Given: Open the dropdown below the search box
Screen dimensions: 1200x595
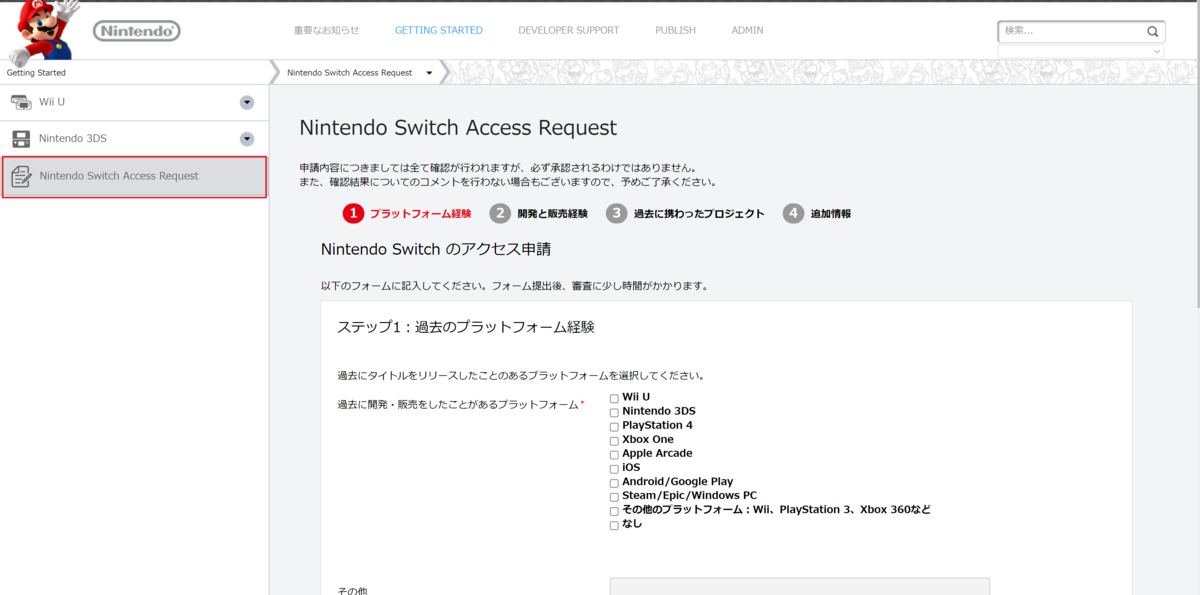Looking at the screenshot, I should (1081, 51).
